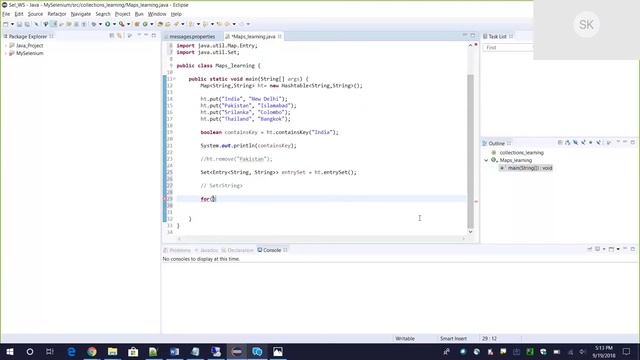Open the Refactor menu
This screenshot has height=360, width=640.
[x=57, y=14]
